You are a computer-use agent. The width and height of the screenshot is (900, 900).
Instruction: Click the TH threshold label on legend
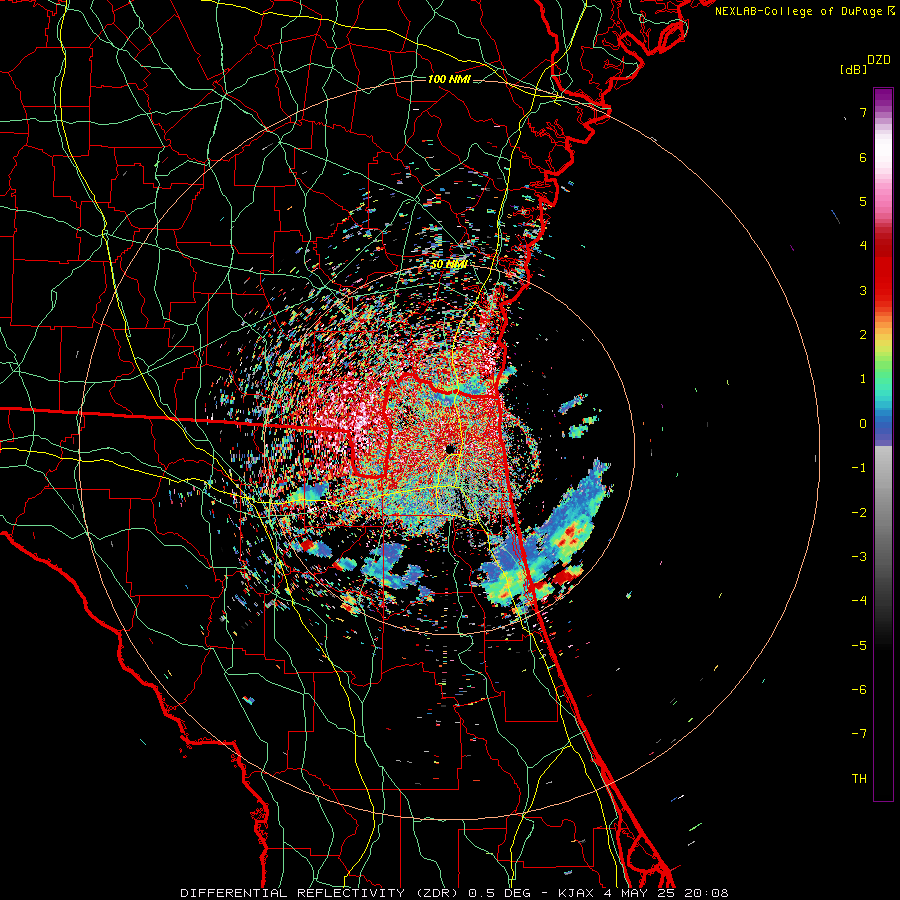point(859,779)
